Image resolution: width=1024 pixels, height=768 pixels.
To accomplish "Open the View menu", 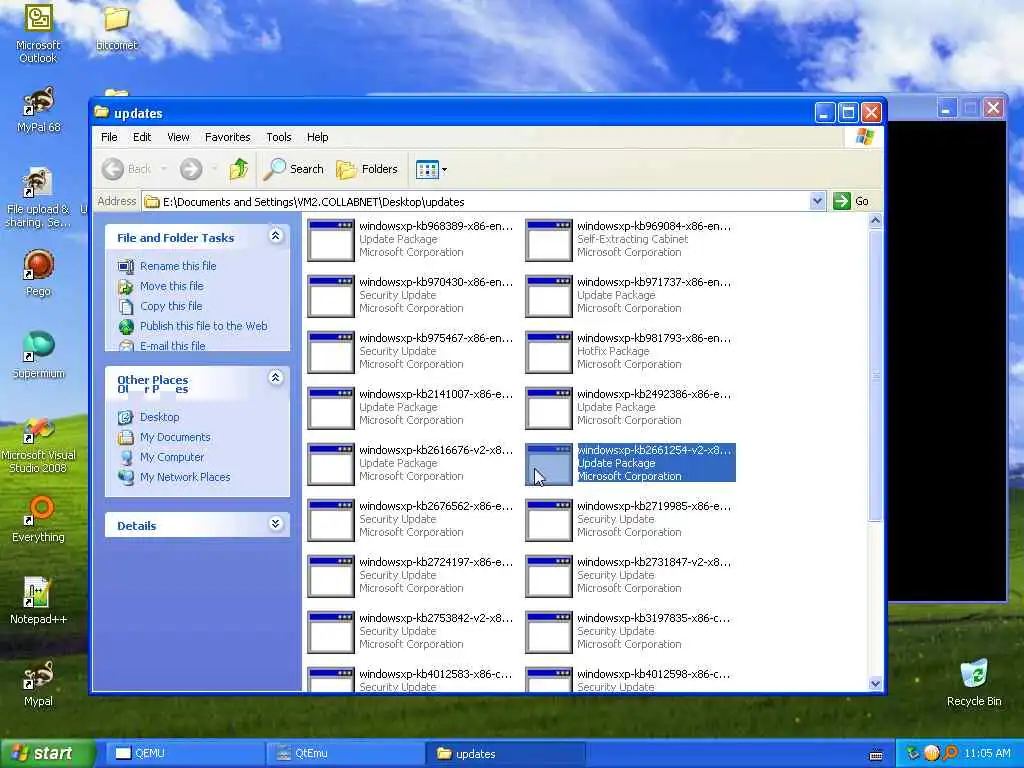I will (x=178, y=137).
